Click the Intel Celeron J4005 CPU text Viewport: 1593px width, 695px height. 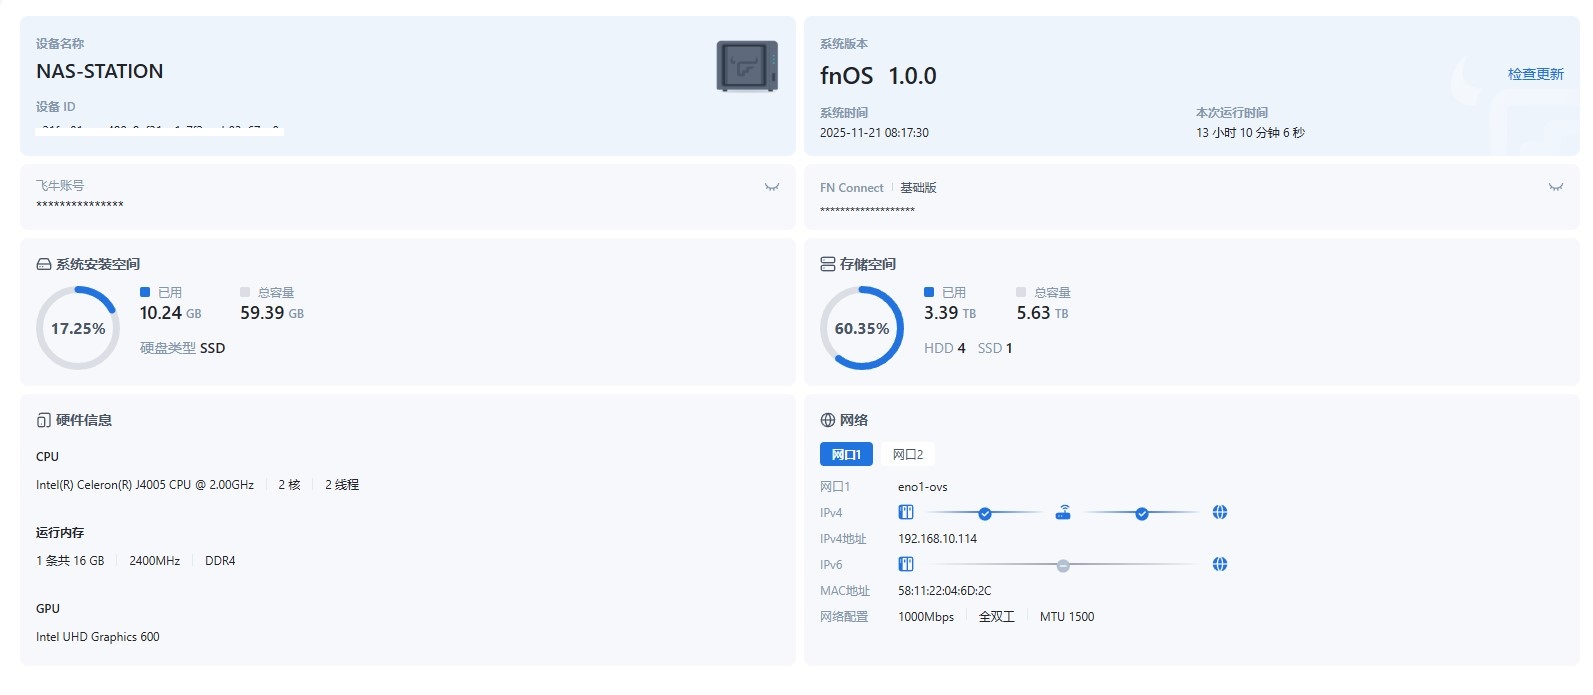click(145, 484)
